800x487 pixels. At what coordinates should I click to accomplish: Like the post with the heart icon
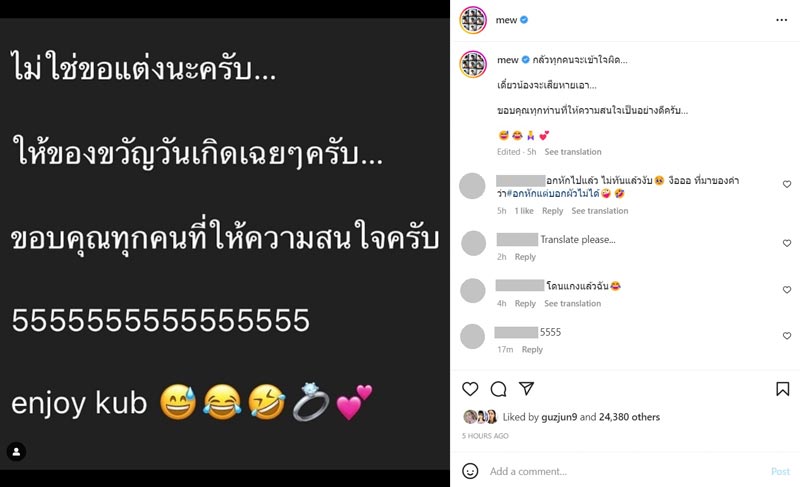[x=470, y=389]
